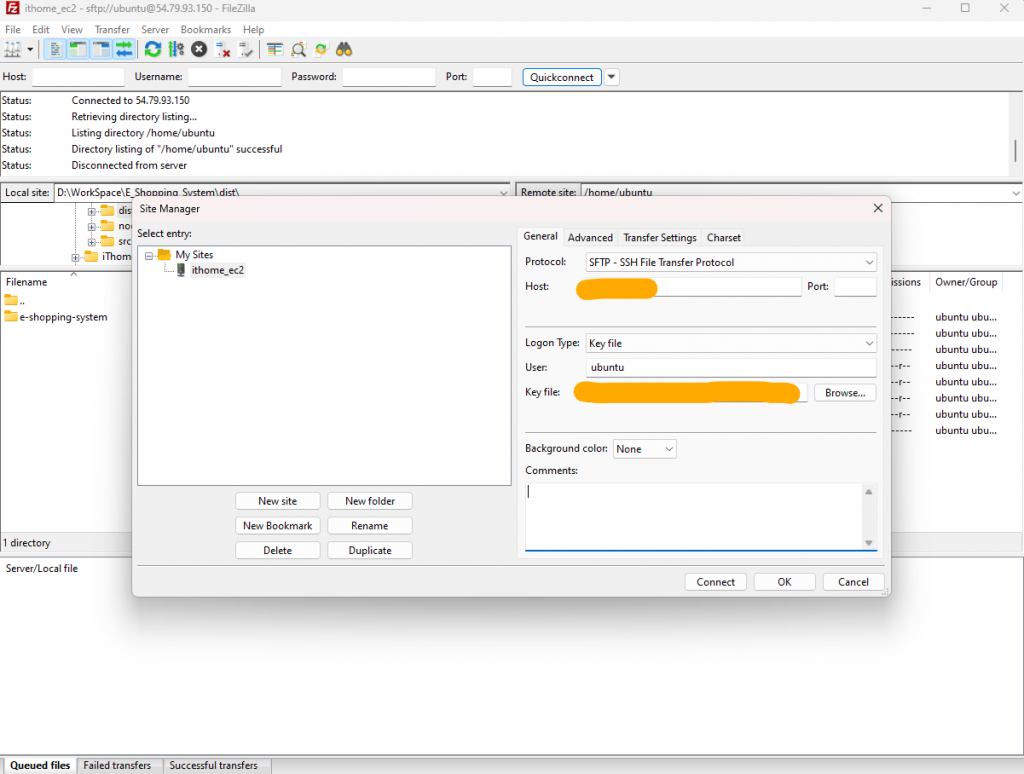
Task: Click the Duplicate button
Action: point(370,551)
